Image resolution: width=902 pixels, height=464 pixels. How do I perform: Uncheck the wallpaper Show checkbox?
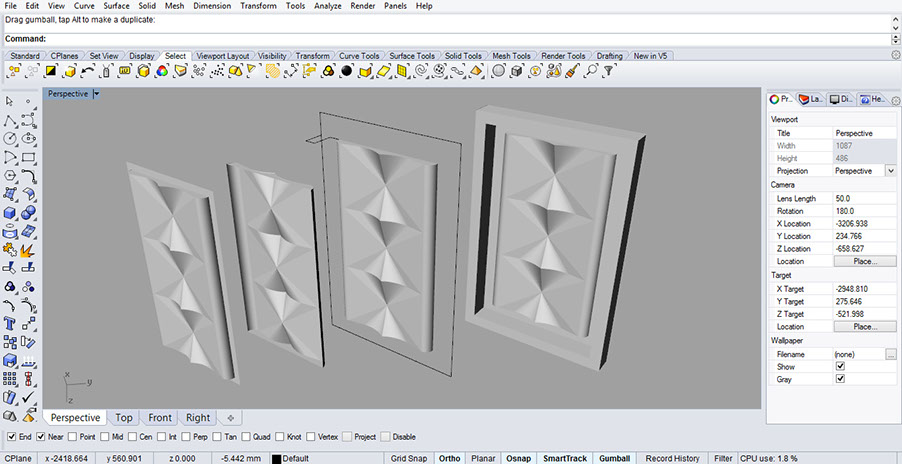click(x=840, y=367)
